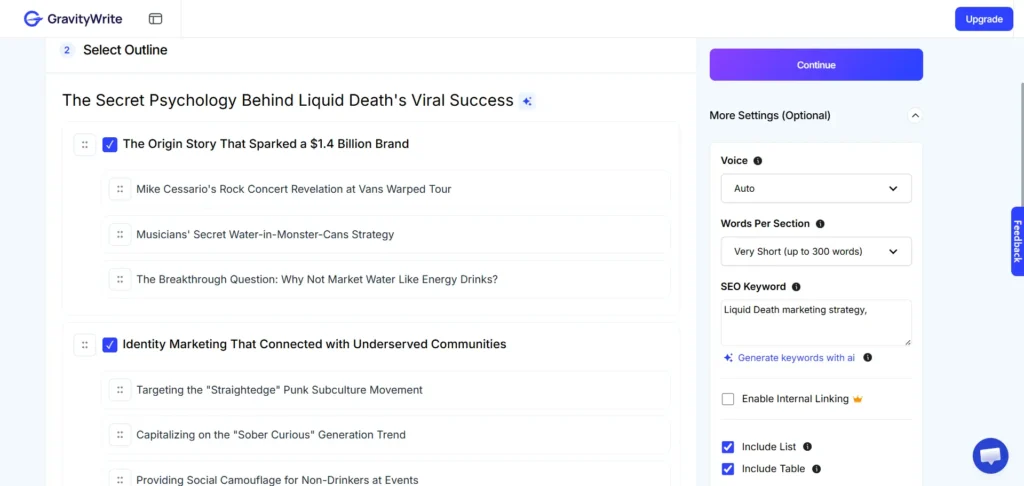
Task: Uncheck the Origin Story section checkbox
Action: click(110, 144)
